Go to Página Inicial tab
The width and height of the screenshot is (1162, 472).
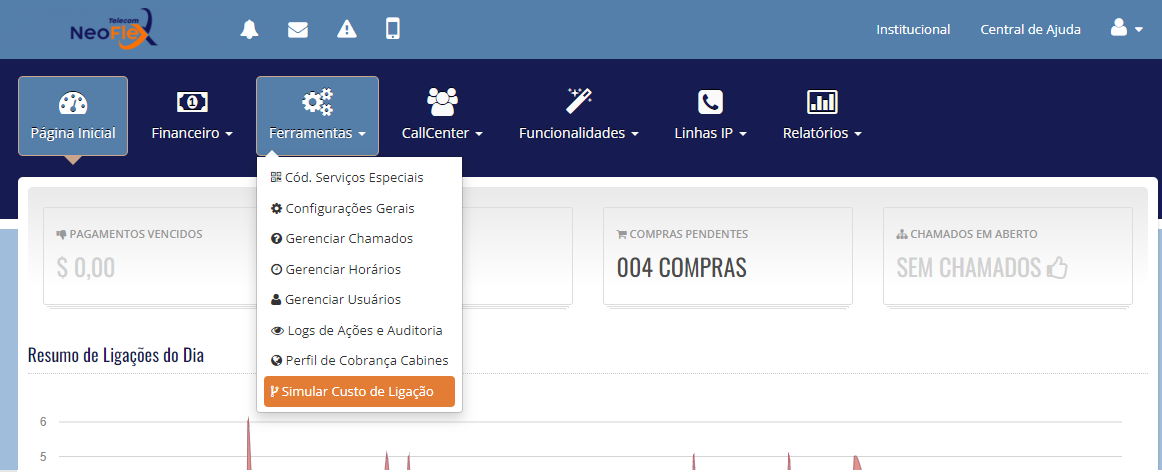click(x=73, y=116)
